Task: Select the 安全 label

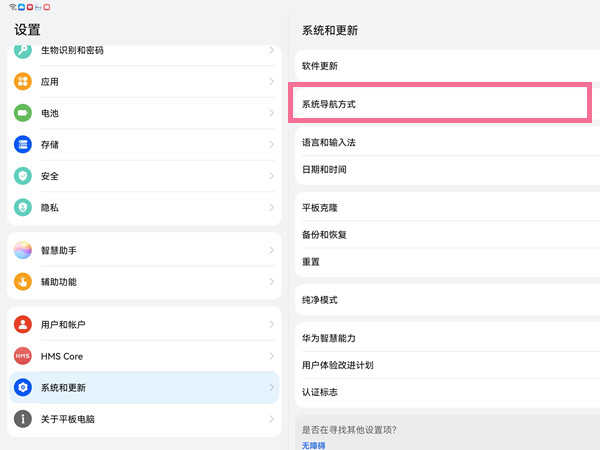Action: pyautogui.click(x=50, y=176)
